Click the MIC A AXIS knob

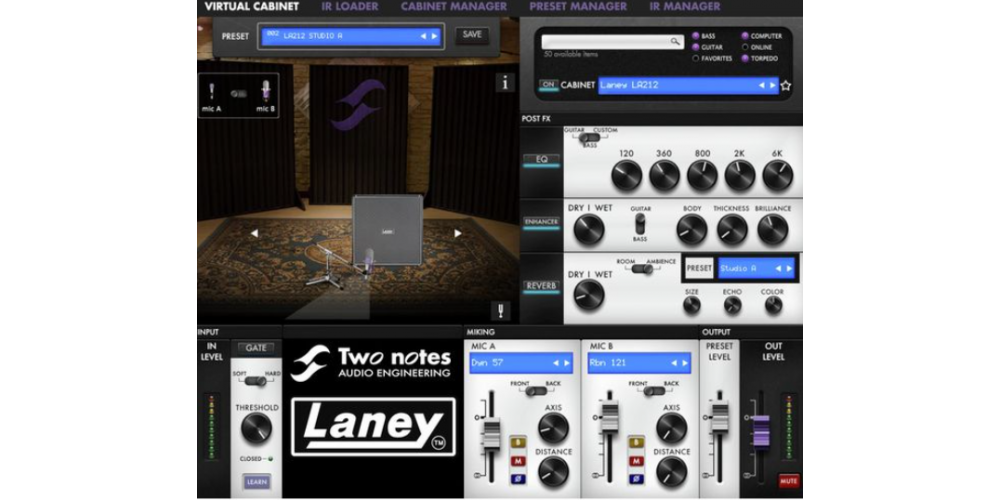pos(554,428)
